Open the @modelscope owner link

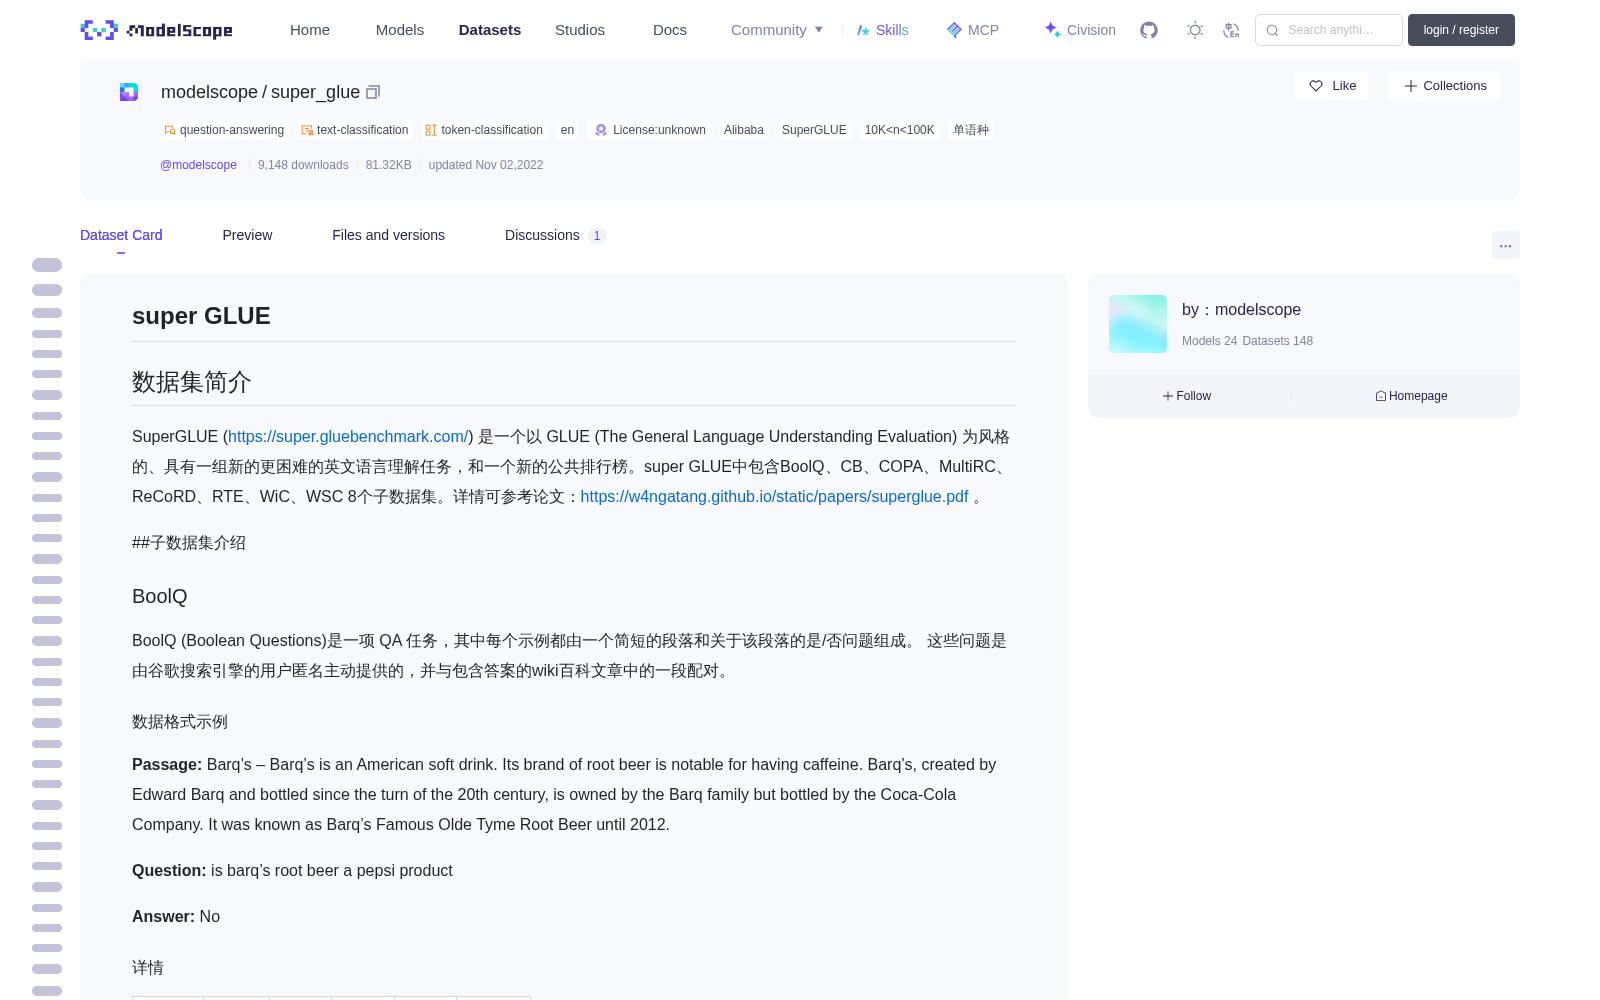click(x=198, y=165)
